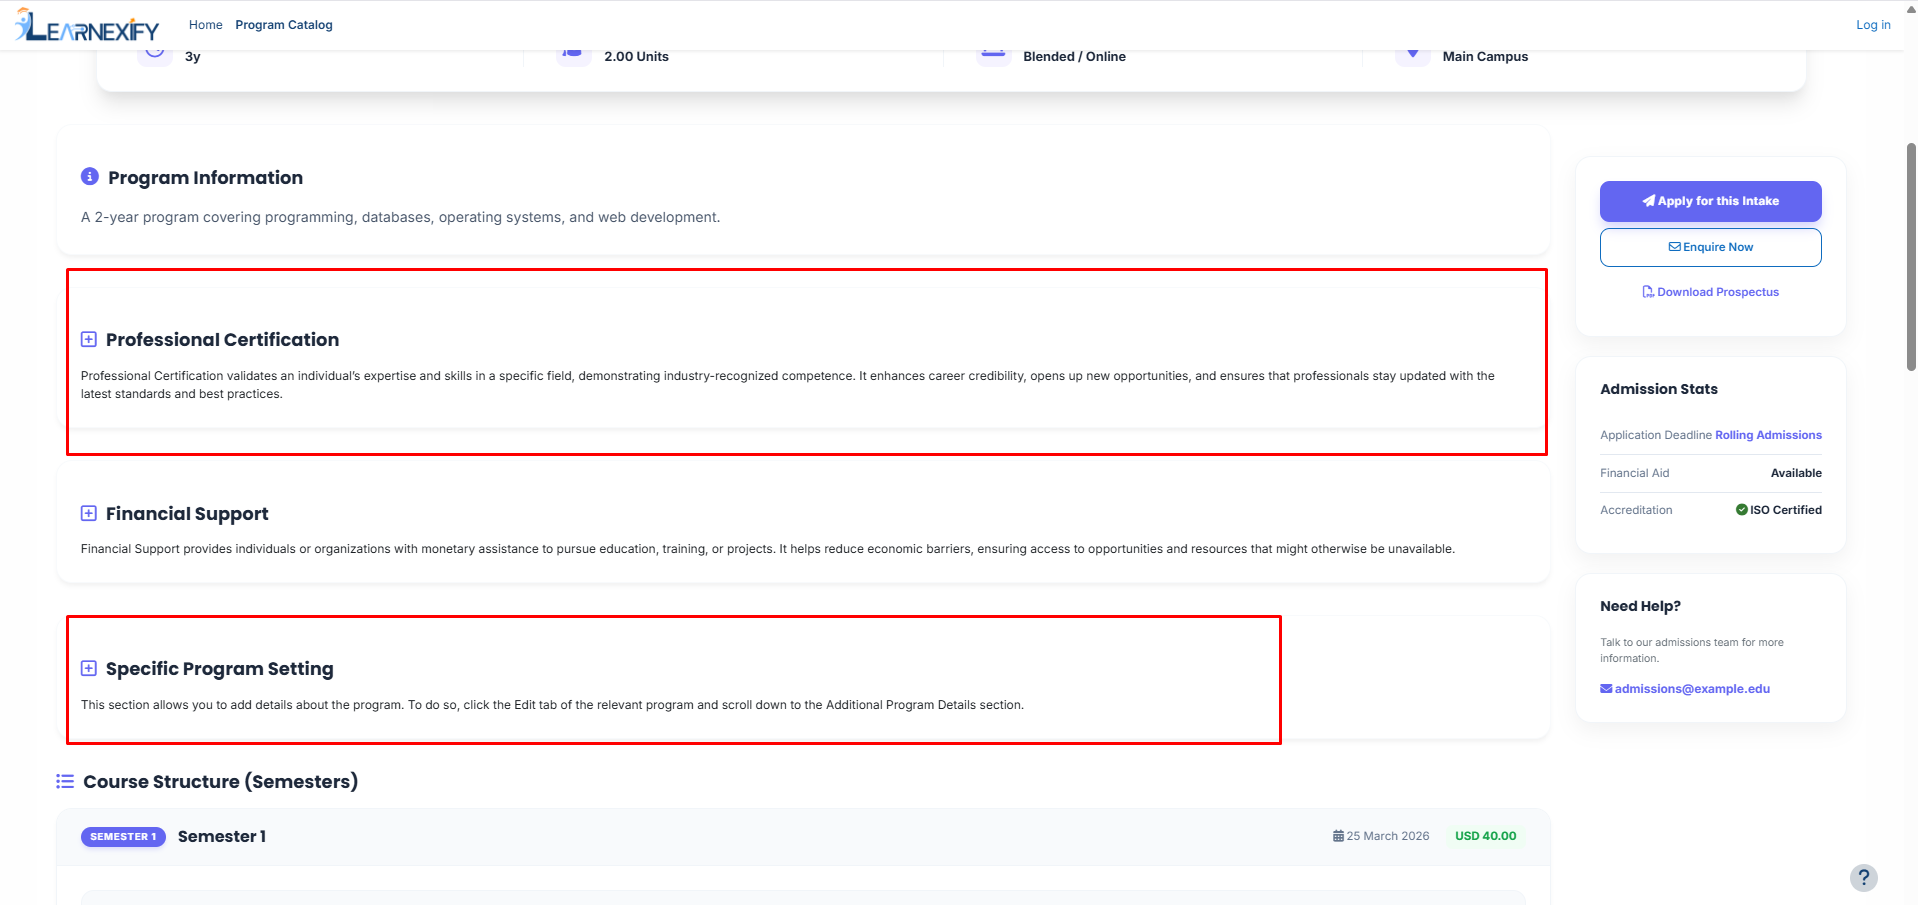Click the Professional Certification heading
This screenshot has height=905, width=1918.
click(x=222, y=340)
